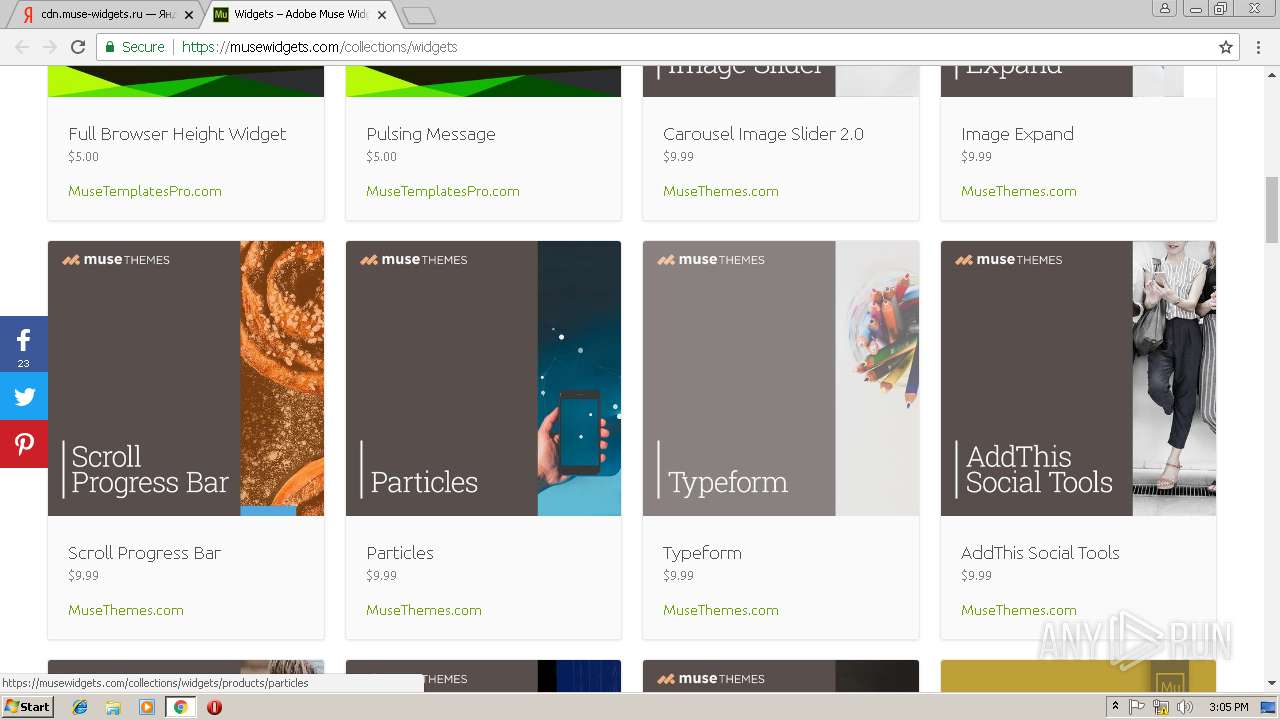Click Chrome icon in taskbar
The image size is (1280, 720).
point(180,707)
